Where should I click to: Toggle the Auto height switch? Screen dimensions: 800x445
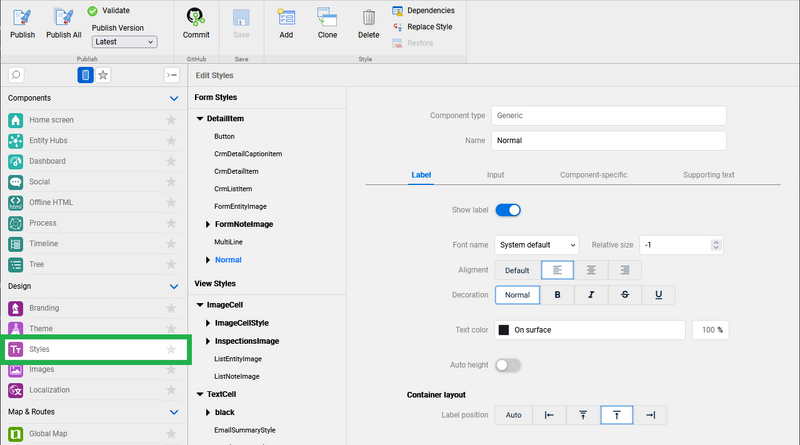click(508, 365)
